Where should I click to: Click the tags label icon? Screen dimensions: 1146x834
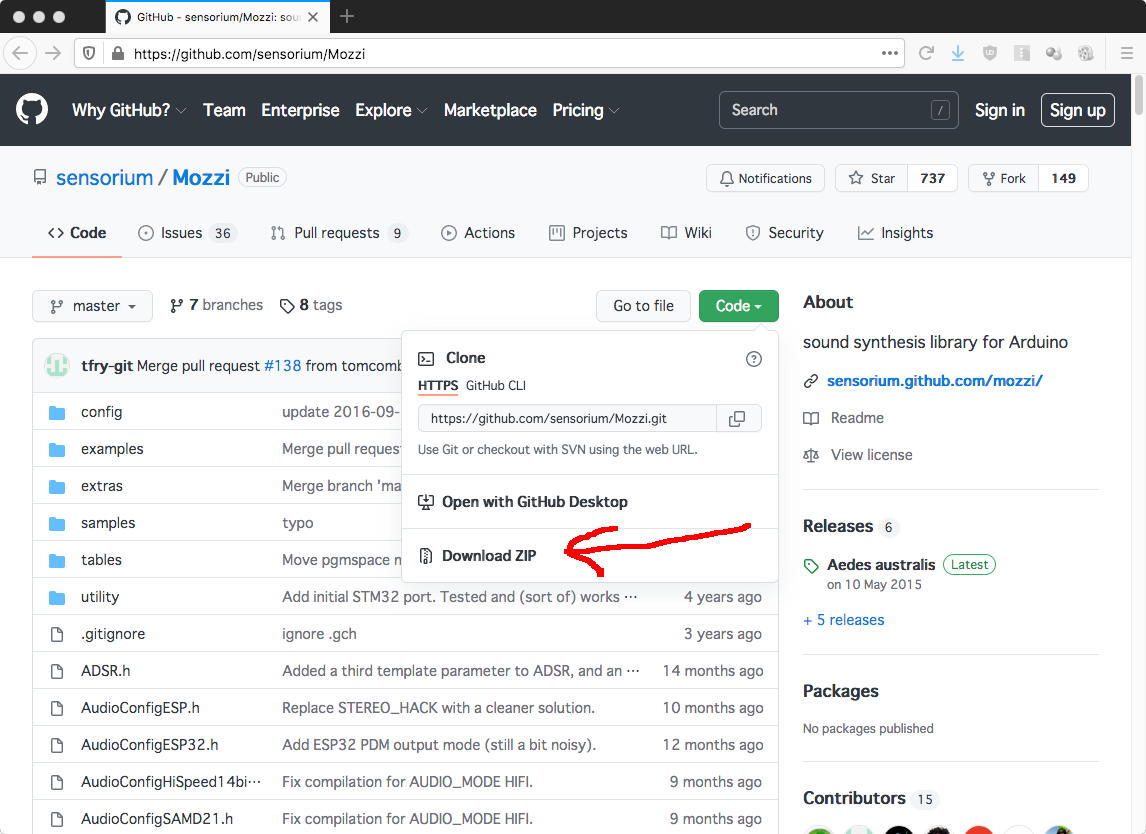(287, 306)
